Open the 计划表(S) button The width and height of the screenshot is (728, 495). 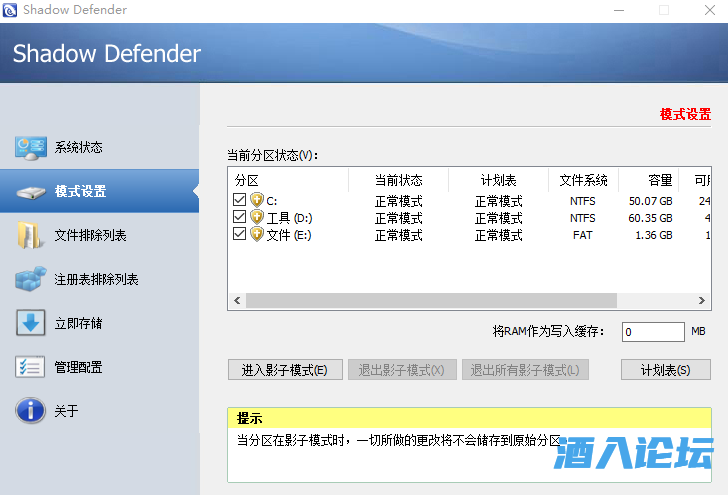[666, 370]
